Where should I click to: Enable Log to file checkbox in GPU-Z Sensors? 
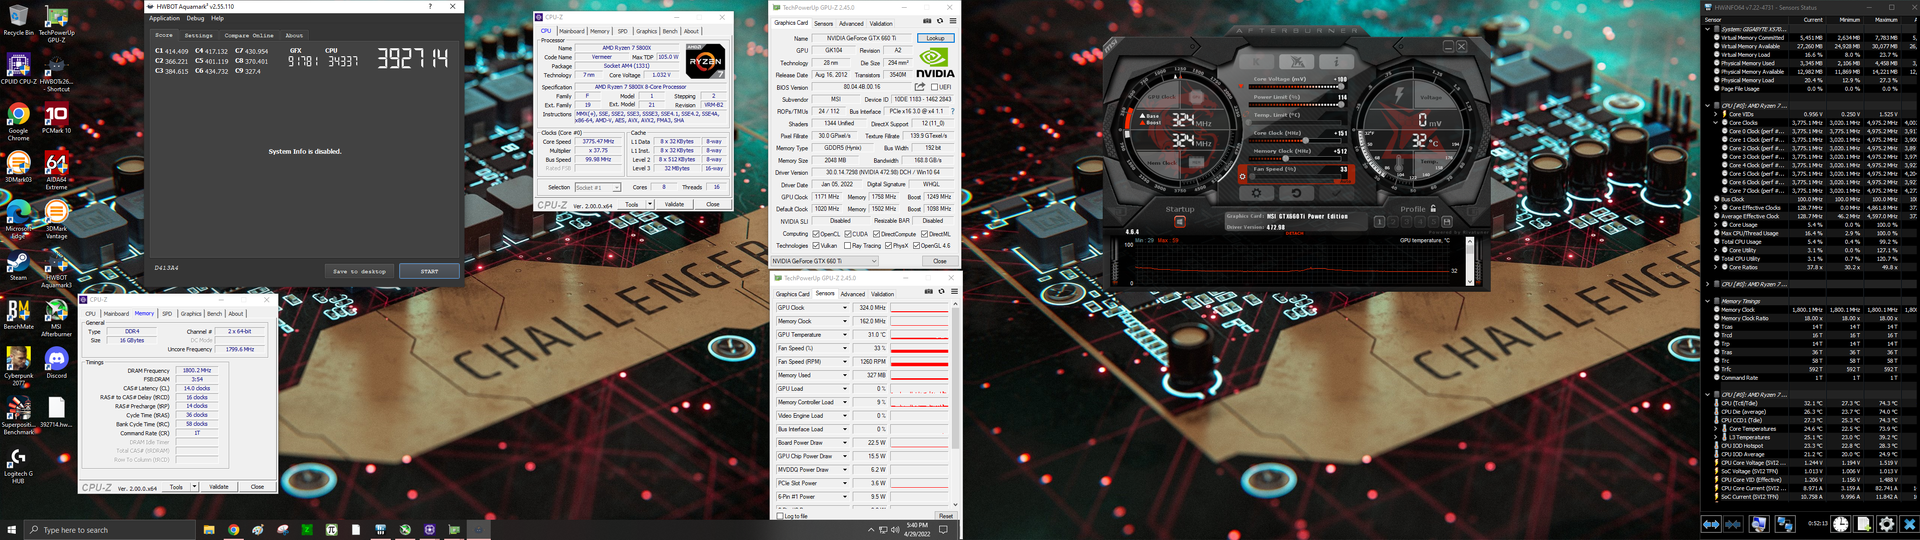pyautogui.click(x=780, y=516)
